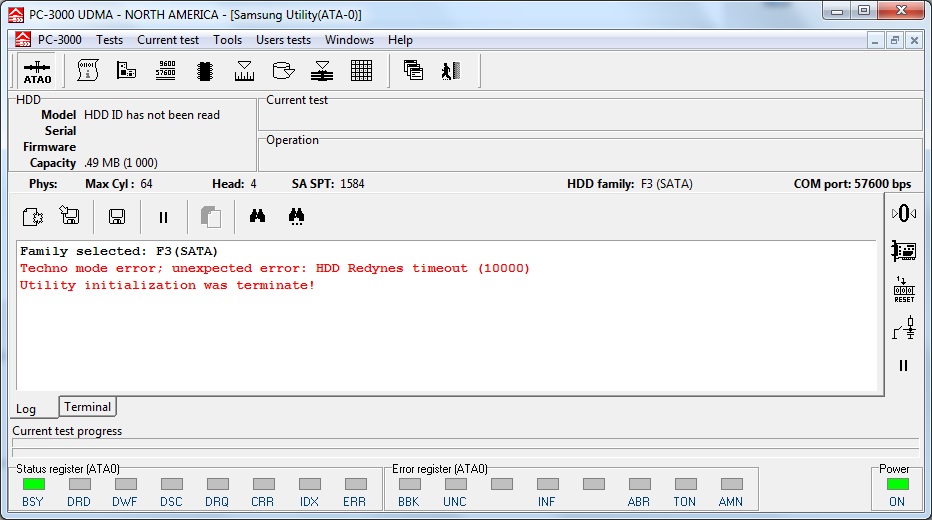Screen dimensions: 932x520
Task: Click the CRR status indicator
Action: tap(263, 484)
